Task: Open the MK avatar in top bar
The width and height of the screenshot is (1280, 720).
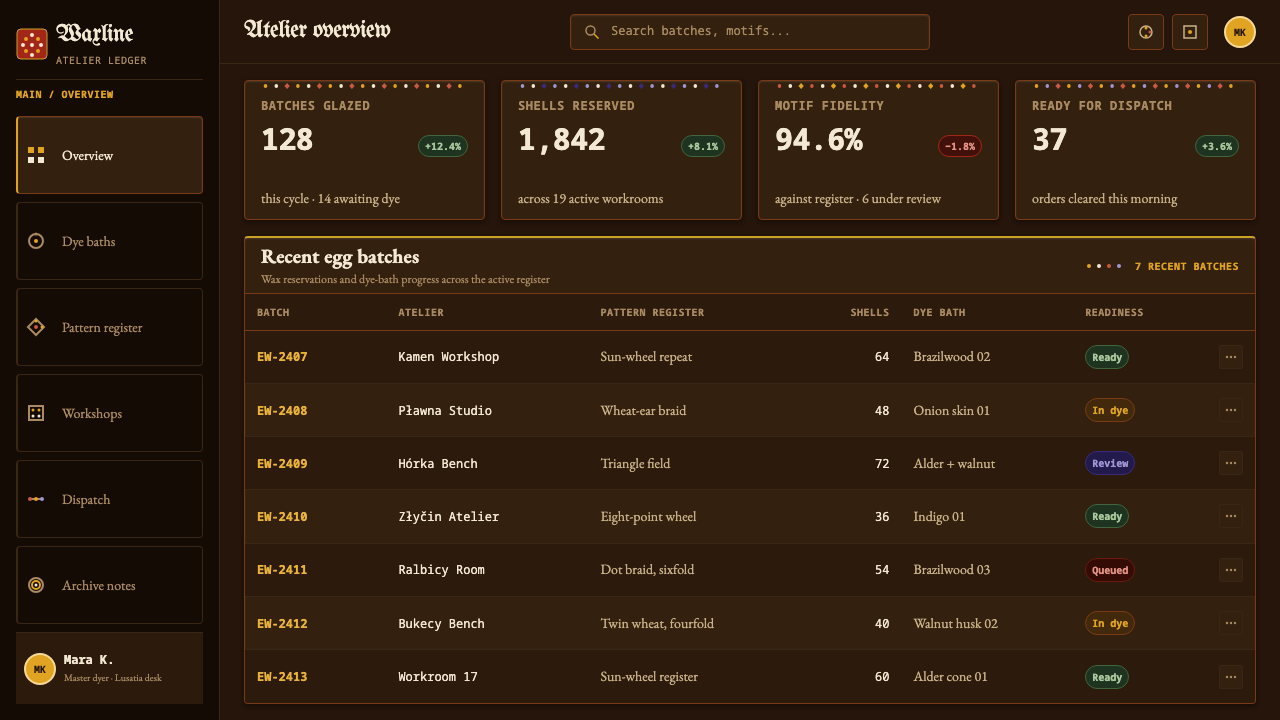Action: click(1240, 32)
